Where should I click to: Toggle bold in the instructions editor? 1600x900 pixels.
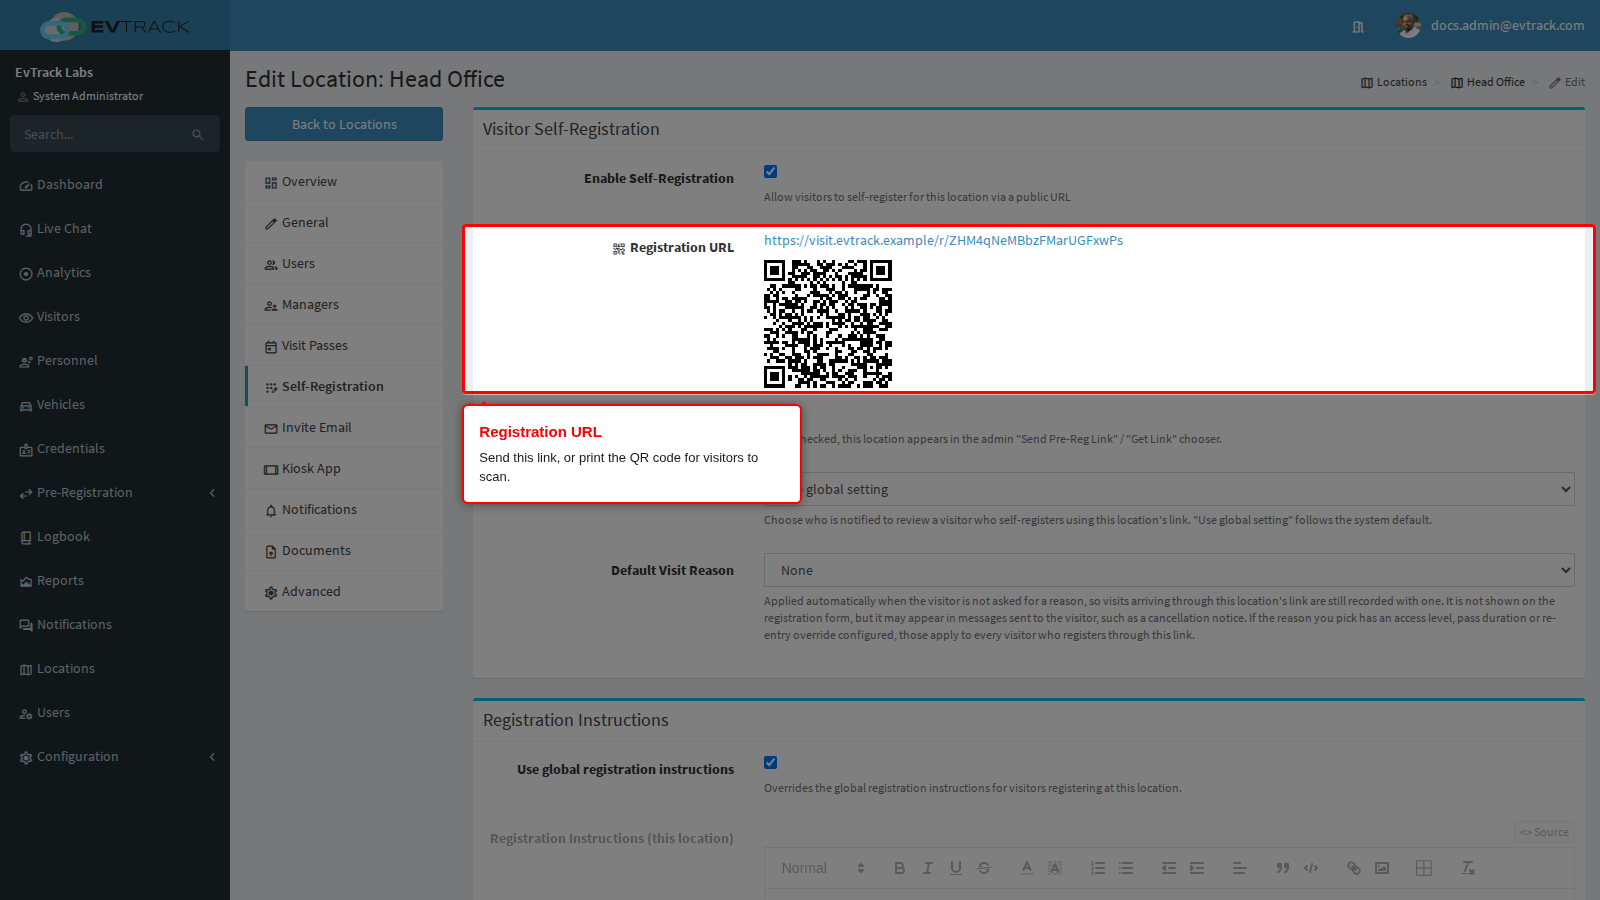[899, 868]
